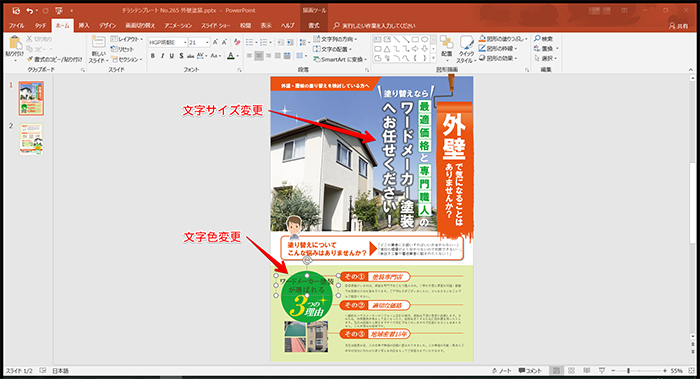Open the File (ファイル) tab

coord(17,26)
